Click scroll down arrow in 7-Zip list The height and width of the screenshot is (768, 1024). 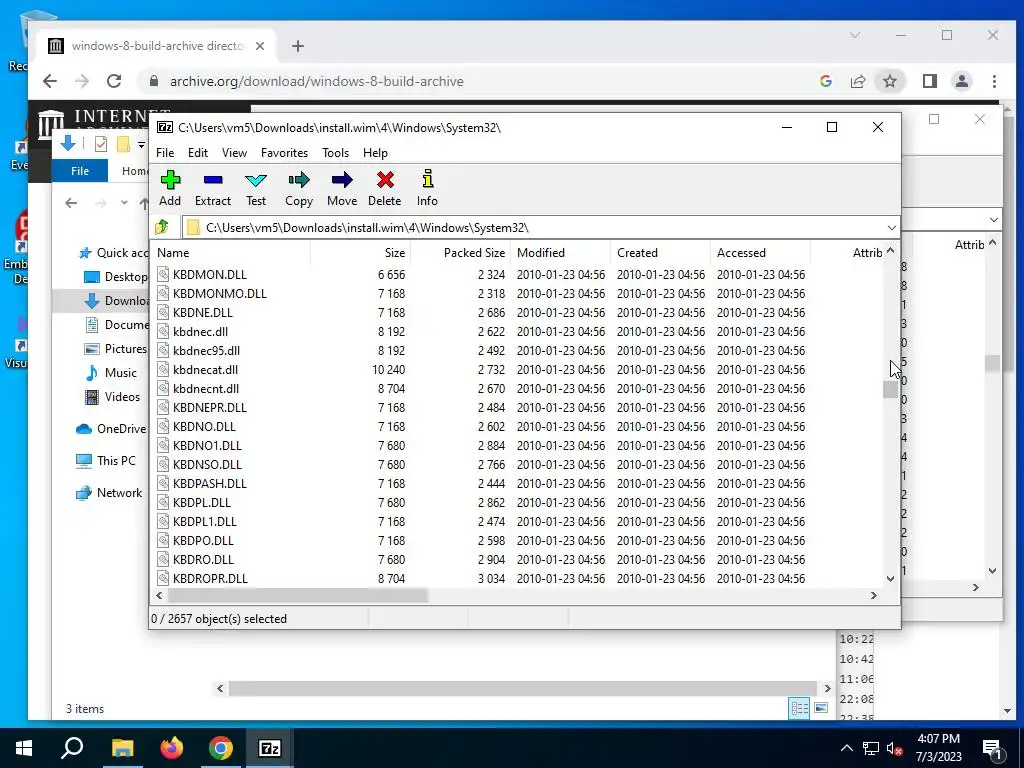pos(890,579)
